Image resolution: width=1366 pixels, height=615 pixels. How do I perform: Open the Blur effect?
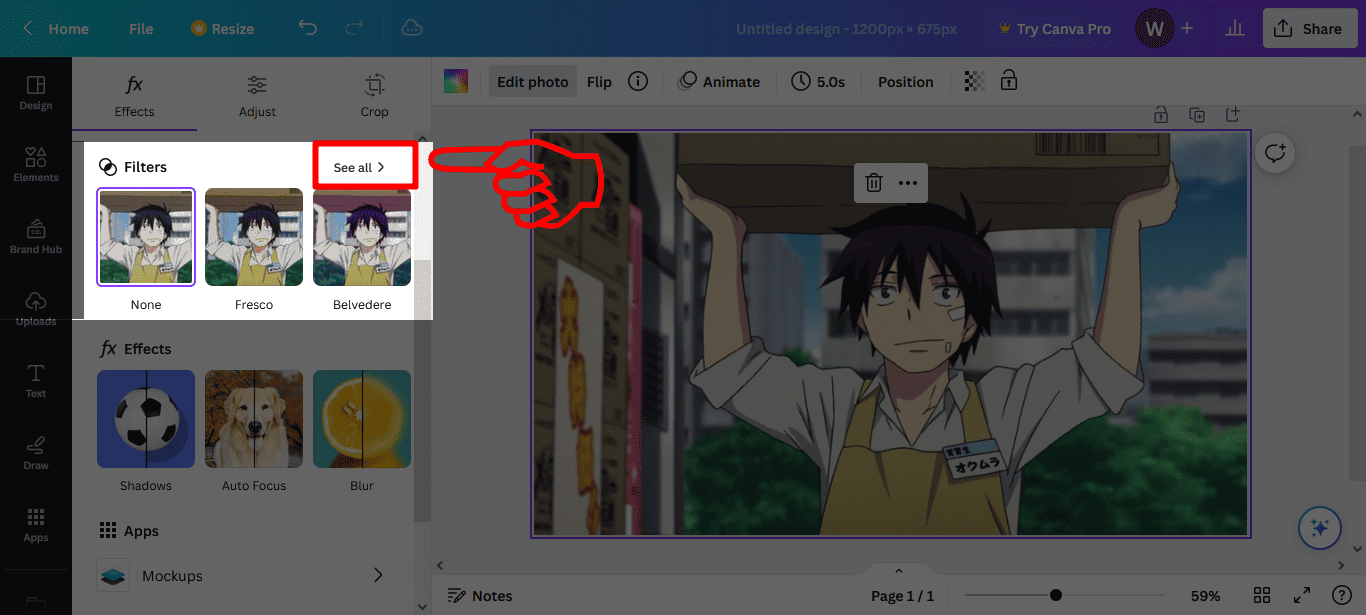[362, 419]
